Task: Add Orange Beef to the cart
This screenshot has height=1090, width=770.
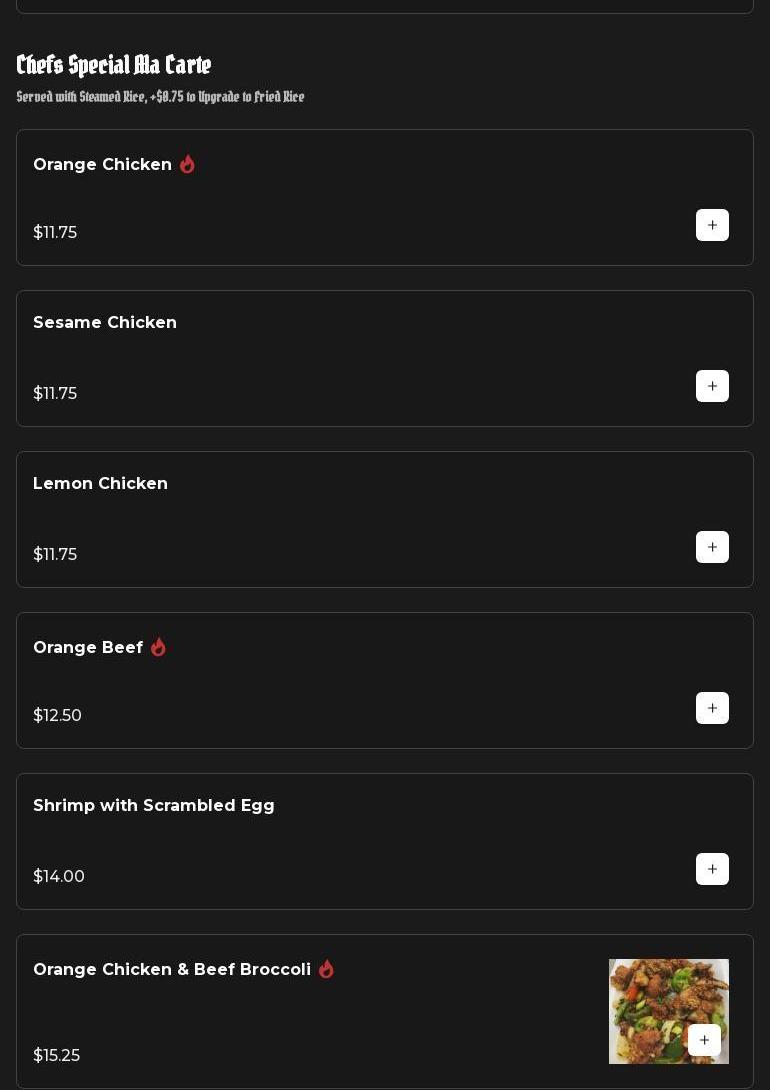Action: [x=712, y=708]
